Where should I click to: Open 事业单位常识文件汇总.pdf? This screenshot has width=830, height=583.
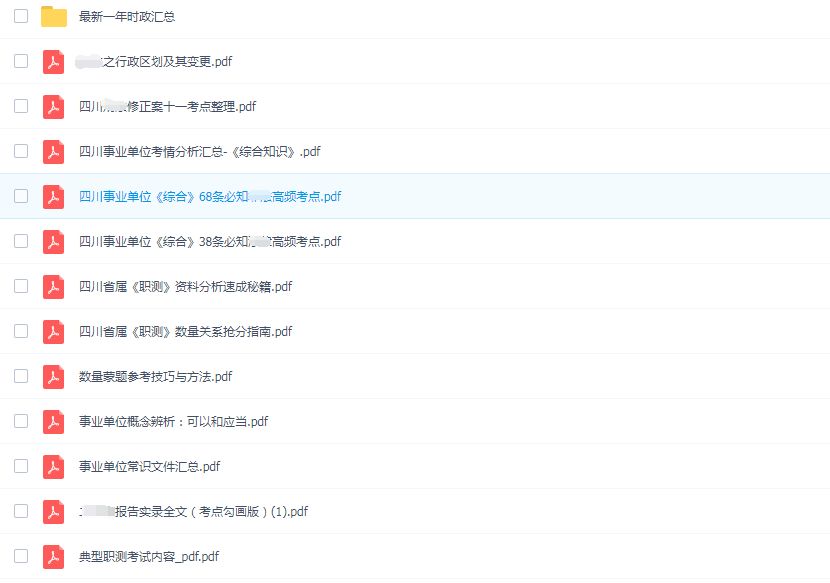point(149,467)
